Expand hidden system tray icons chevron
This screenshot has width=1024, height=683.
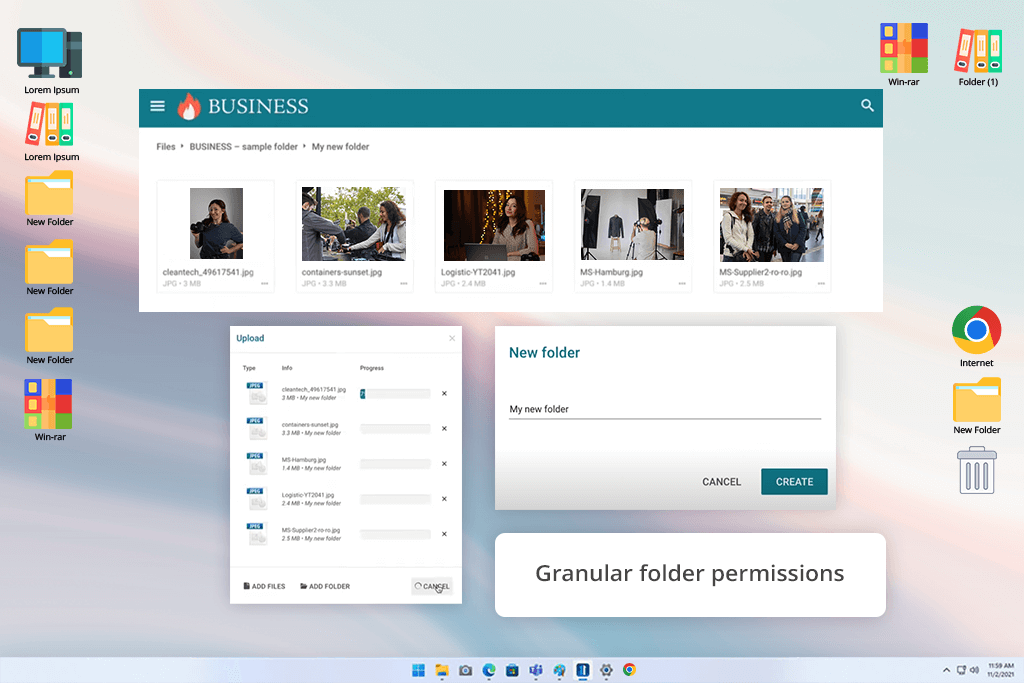(x=946, y=670)
